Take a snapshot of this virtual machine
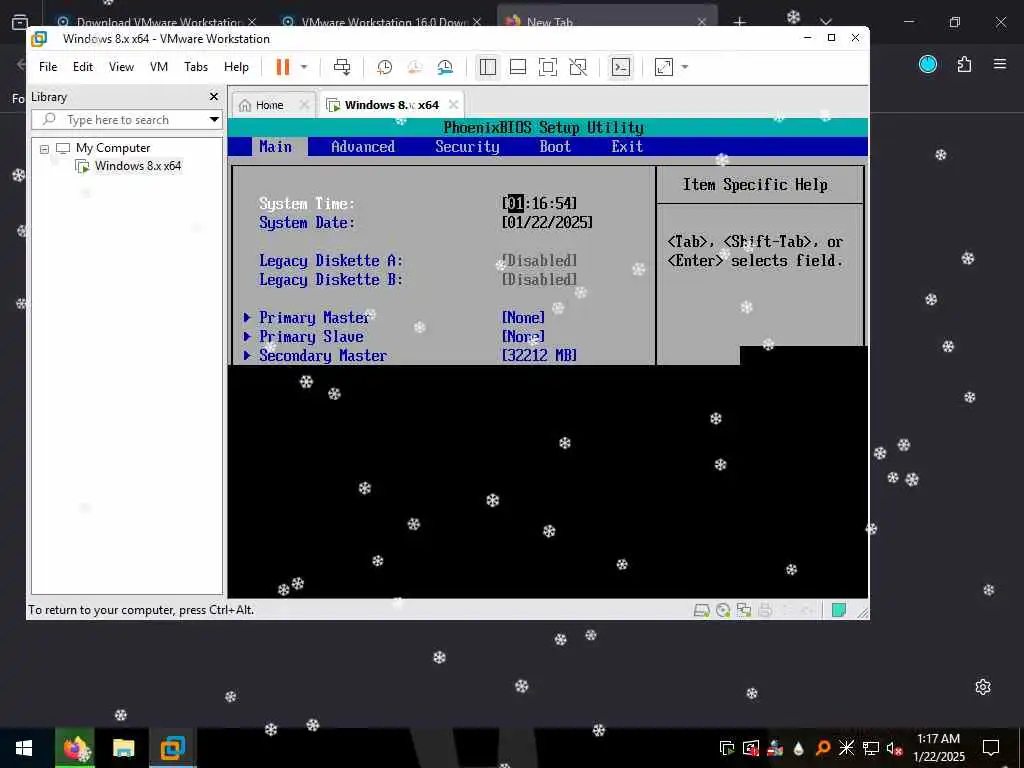 pos(385,67)
